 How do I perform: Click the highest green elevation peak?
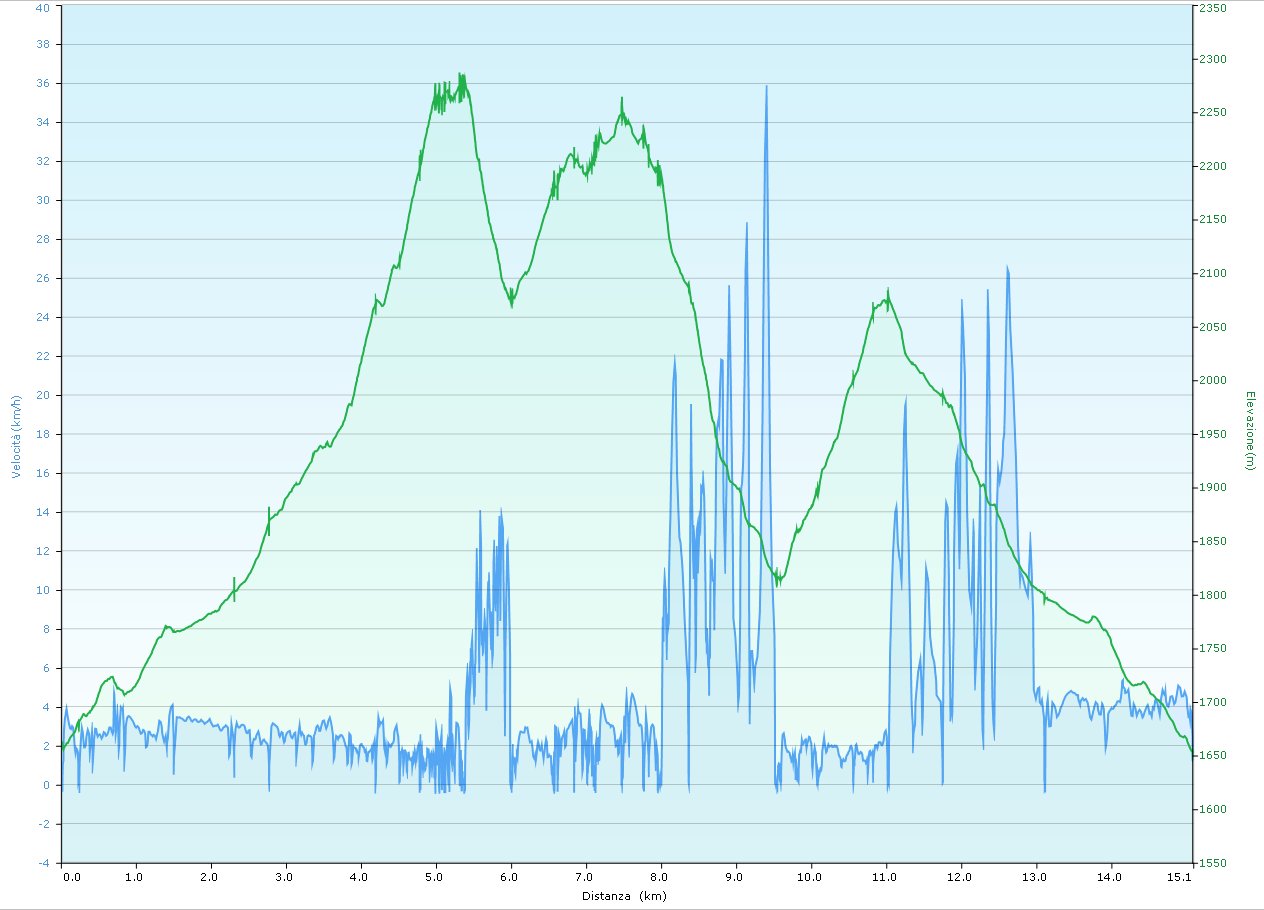coord(460,75)
